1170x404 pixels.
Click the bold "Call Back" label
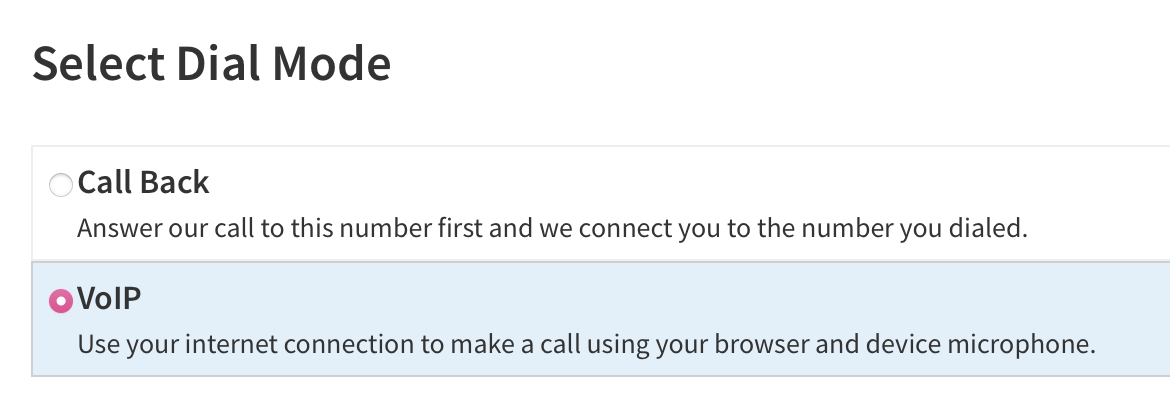[143, 183]
